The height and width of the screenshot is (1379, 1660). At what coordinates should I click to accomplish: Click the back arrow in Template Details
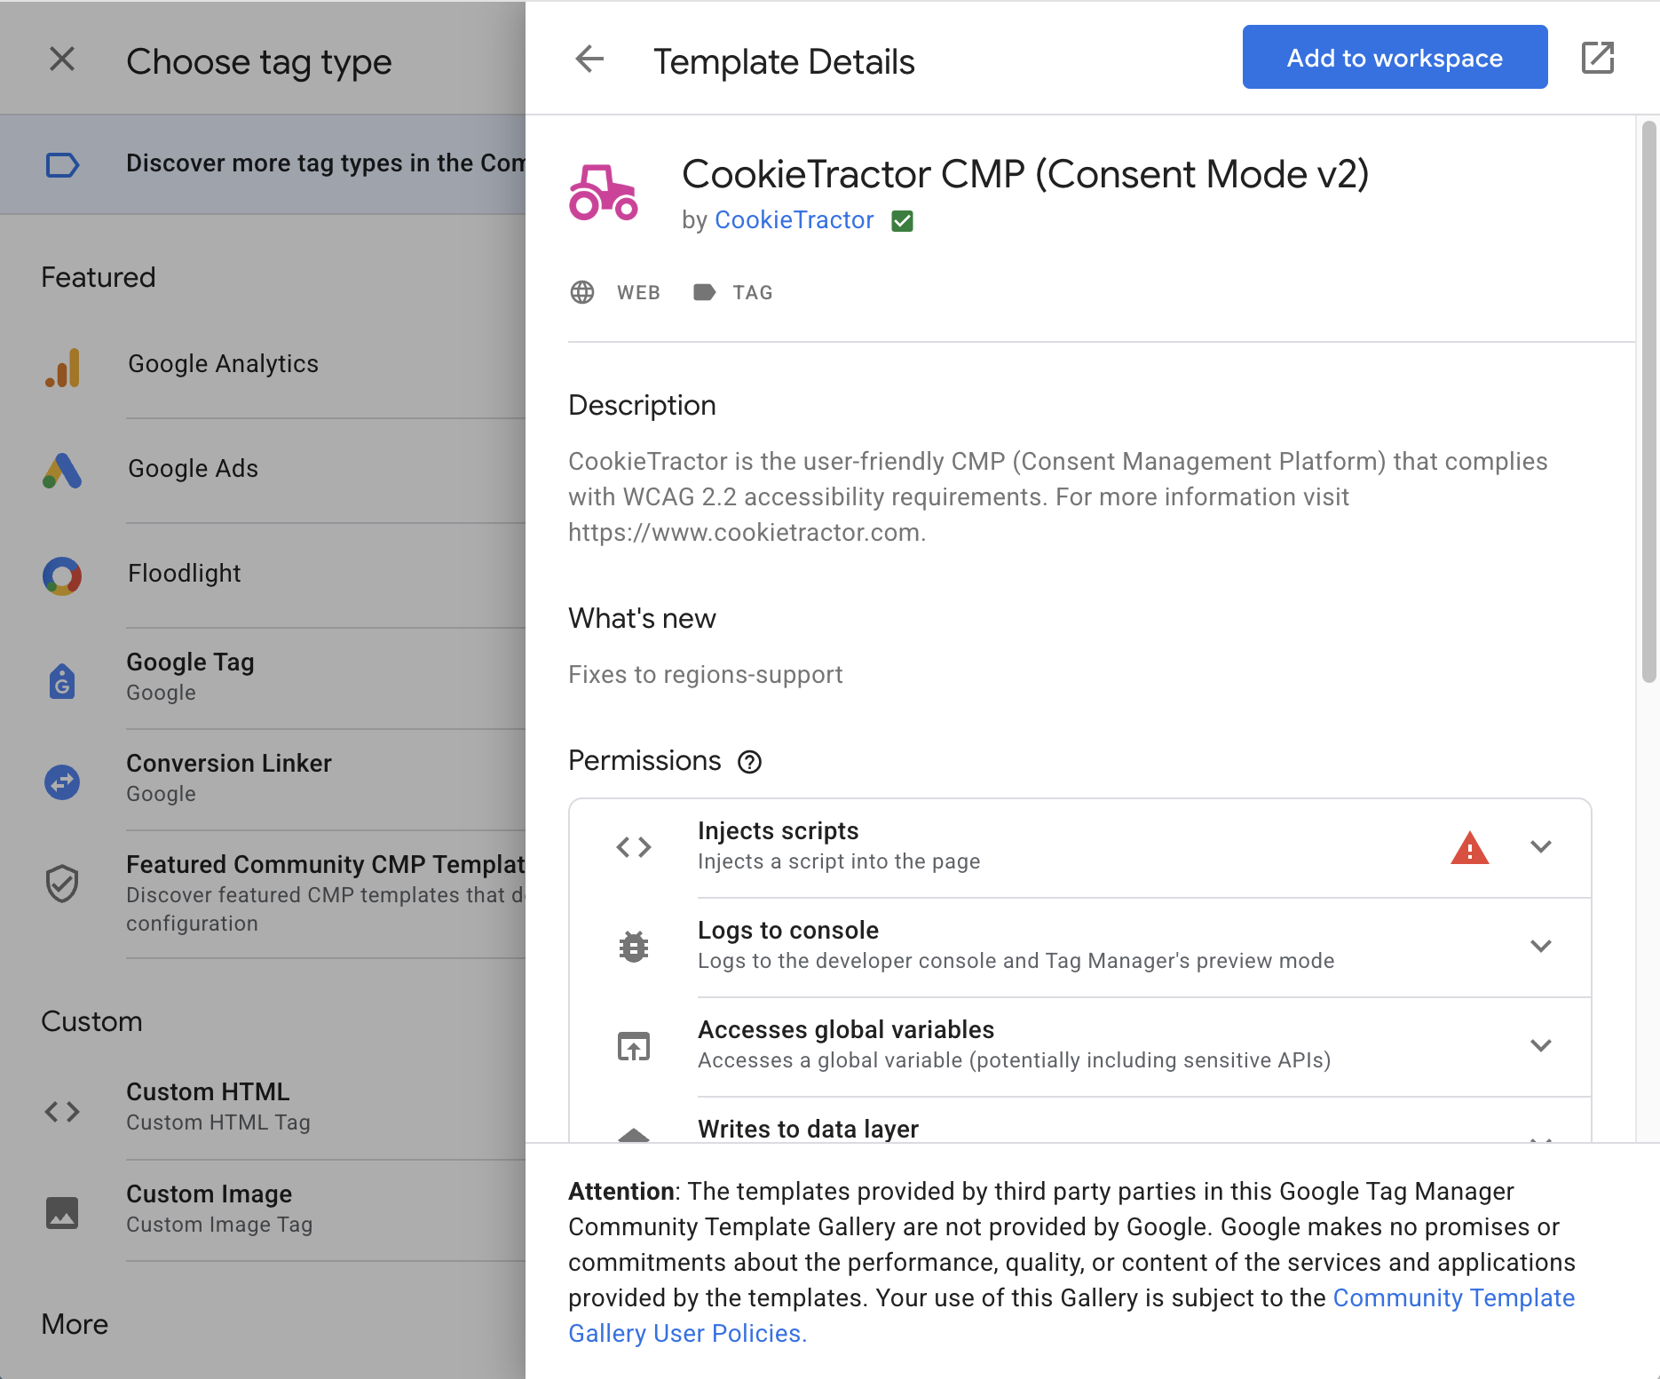click(589, 60)
